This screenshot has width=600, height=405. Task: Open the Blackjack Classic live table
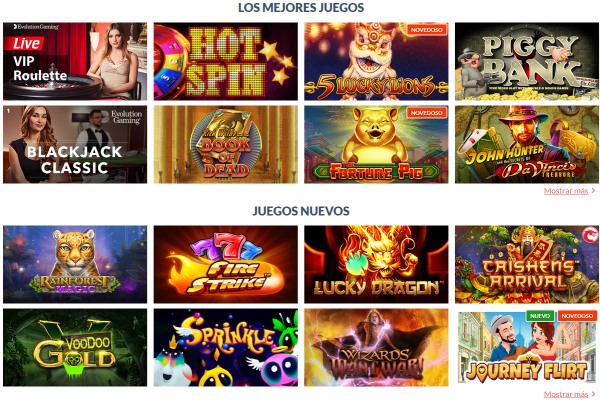[75, 145]
